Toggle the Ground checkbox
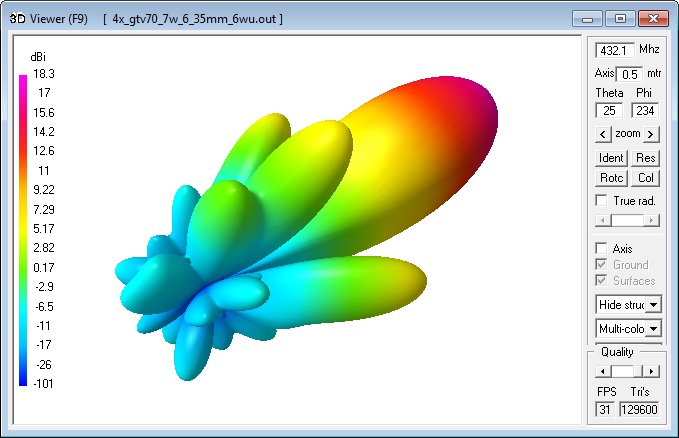679x438 pixels. [601, 264]
